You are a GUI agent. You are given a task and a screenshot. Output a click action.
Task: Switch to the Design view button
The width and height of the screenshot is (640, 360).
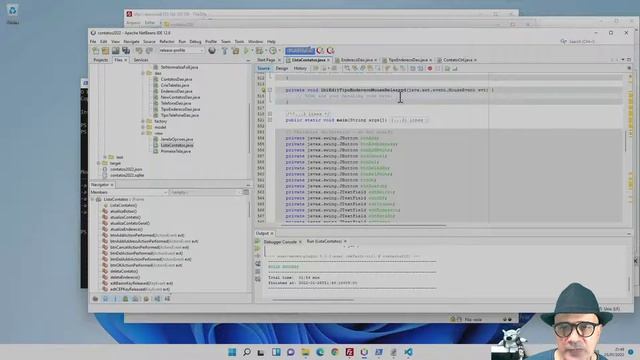282,69
